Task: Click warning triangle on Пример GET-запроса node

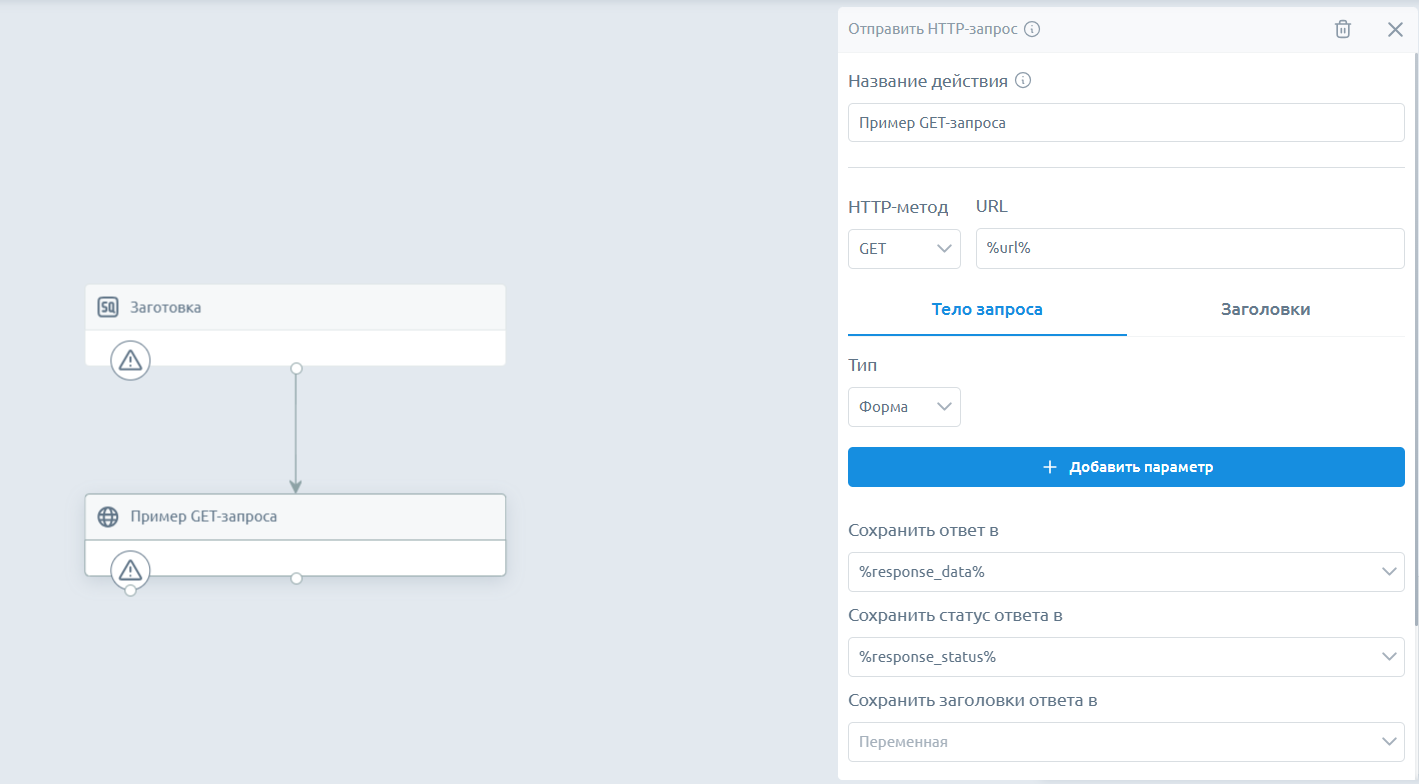Action: [130, 570]
